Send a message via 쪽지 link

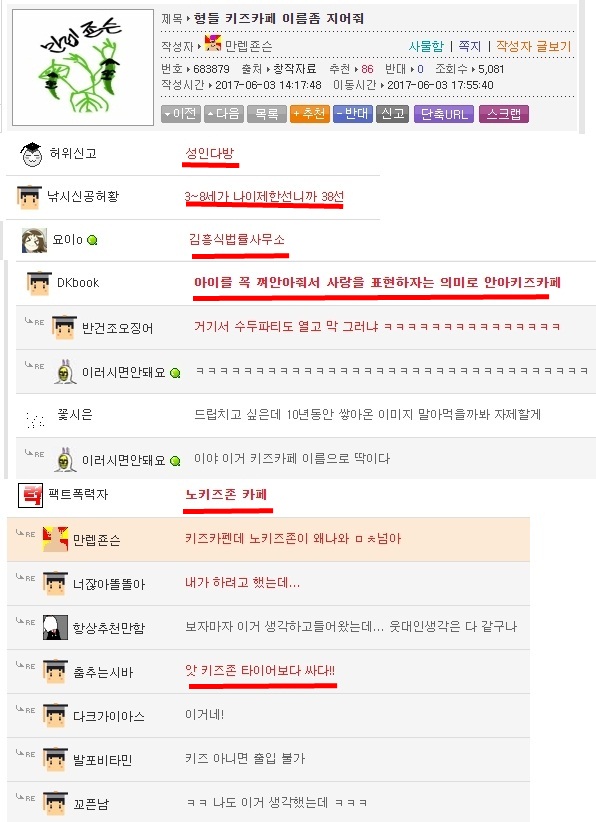pos(470,46)
